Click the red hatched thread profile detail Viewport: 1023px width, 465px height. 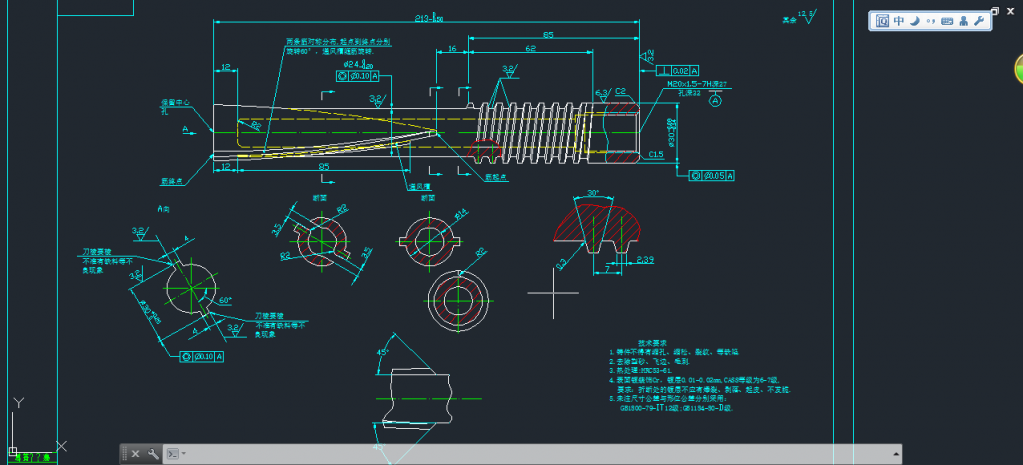click(594, 227)
